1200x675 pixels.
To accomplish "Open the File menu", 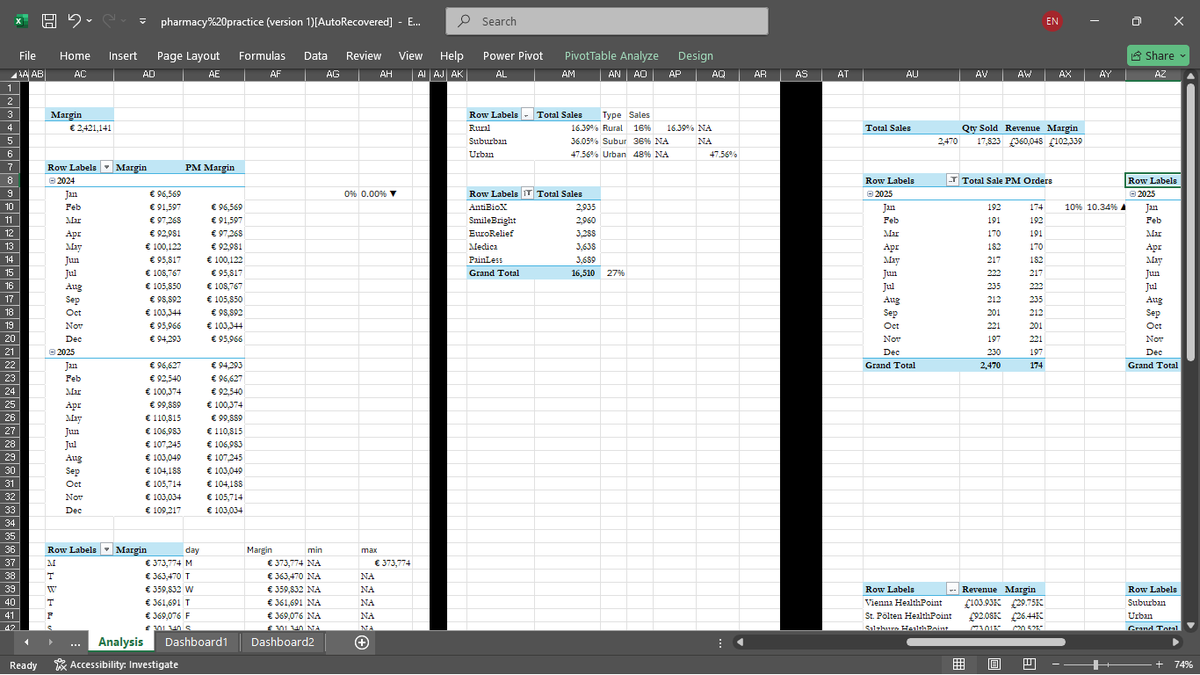I will pyautogui.click(x=28, y=56).
